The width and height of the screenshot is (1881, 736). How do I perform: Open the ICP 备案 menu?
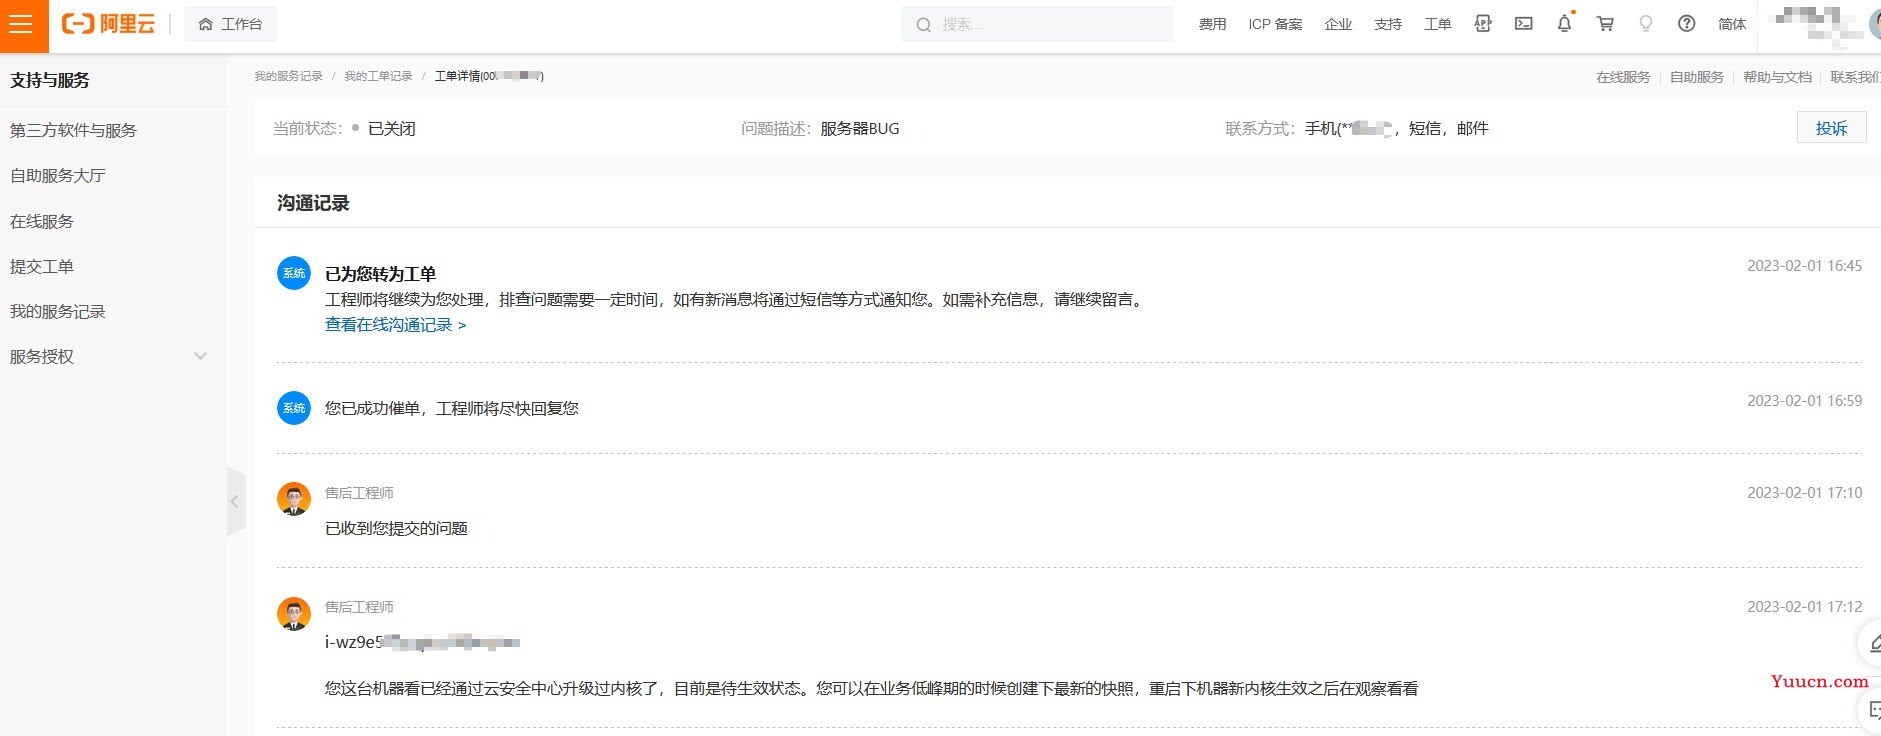[x=1275, y=24]
